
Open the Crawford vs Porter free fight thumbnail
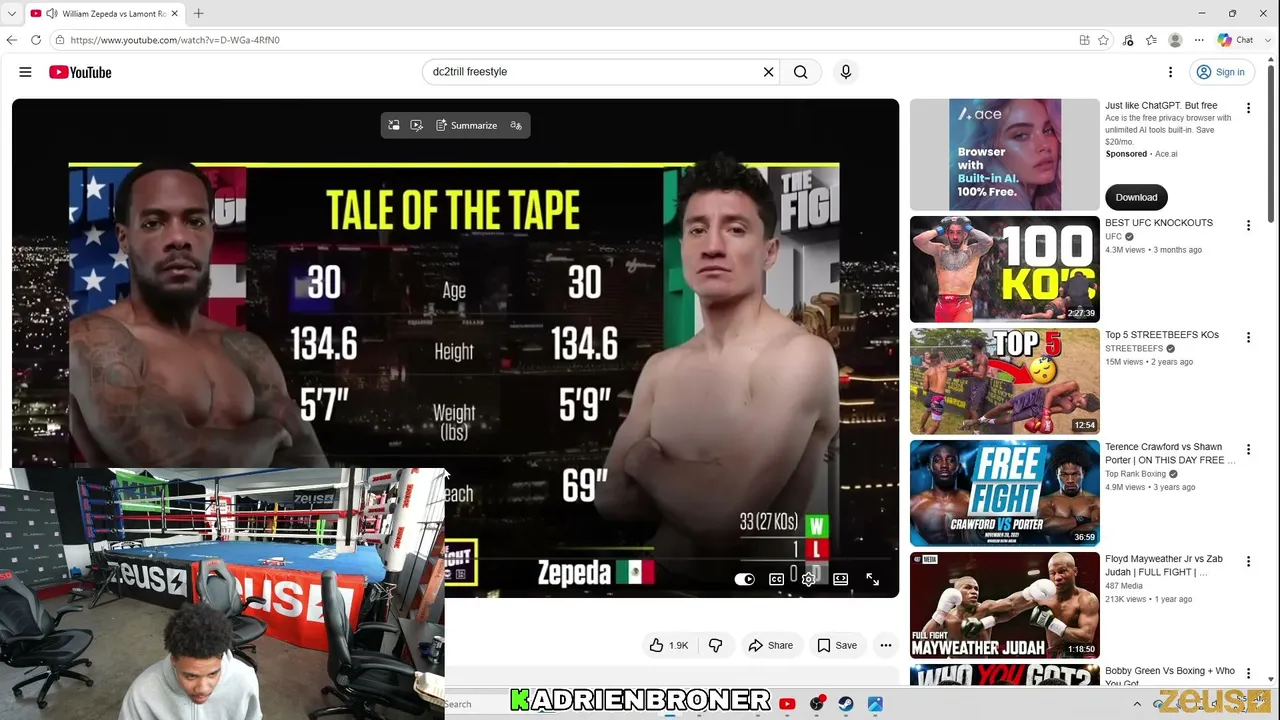pyautogui.click(x=1004, y=492)
